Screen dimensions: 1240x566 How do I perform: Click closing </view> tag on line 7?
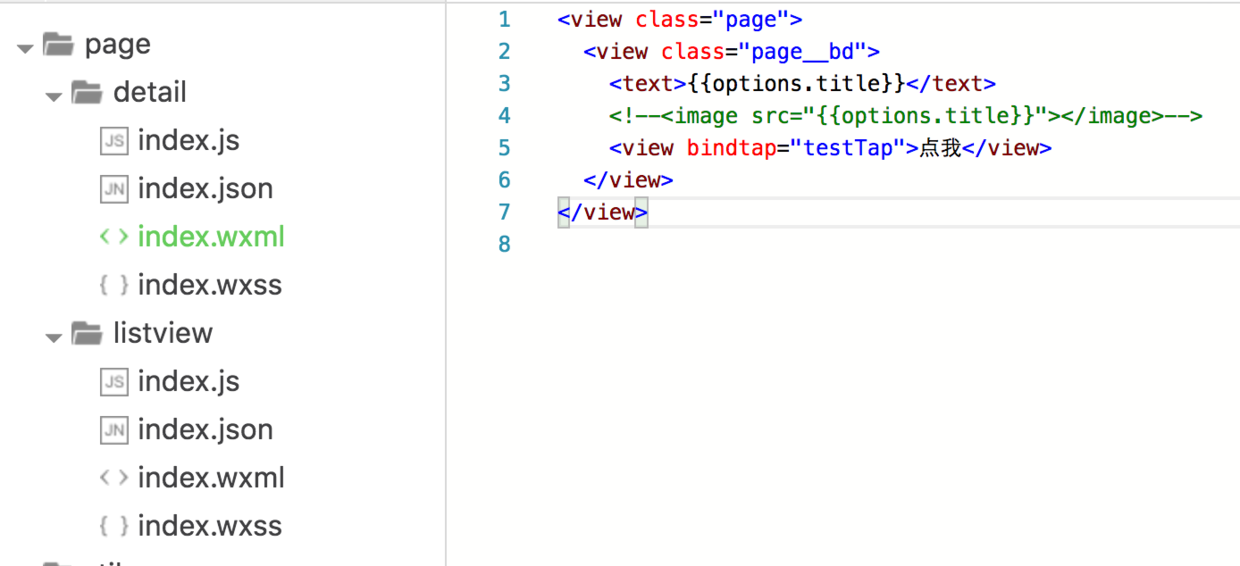603,212
